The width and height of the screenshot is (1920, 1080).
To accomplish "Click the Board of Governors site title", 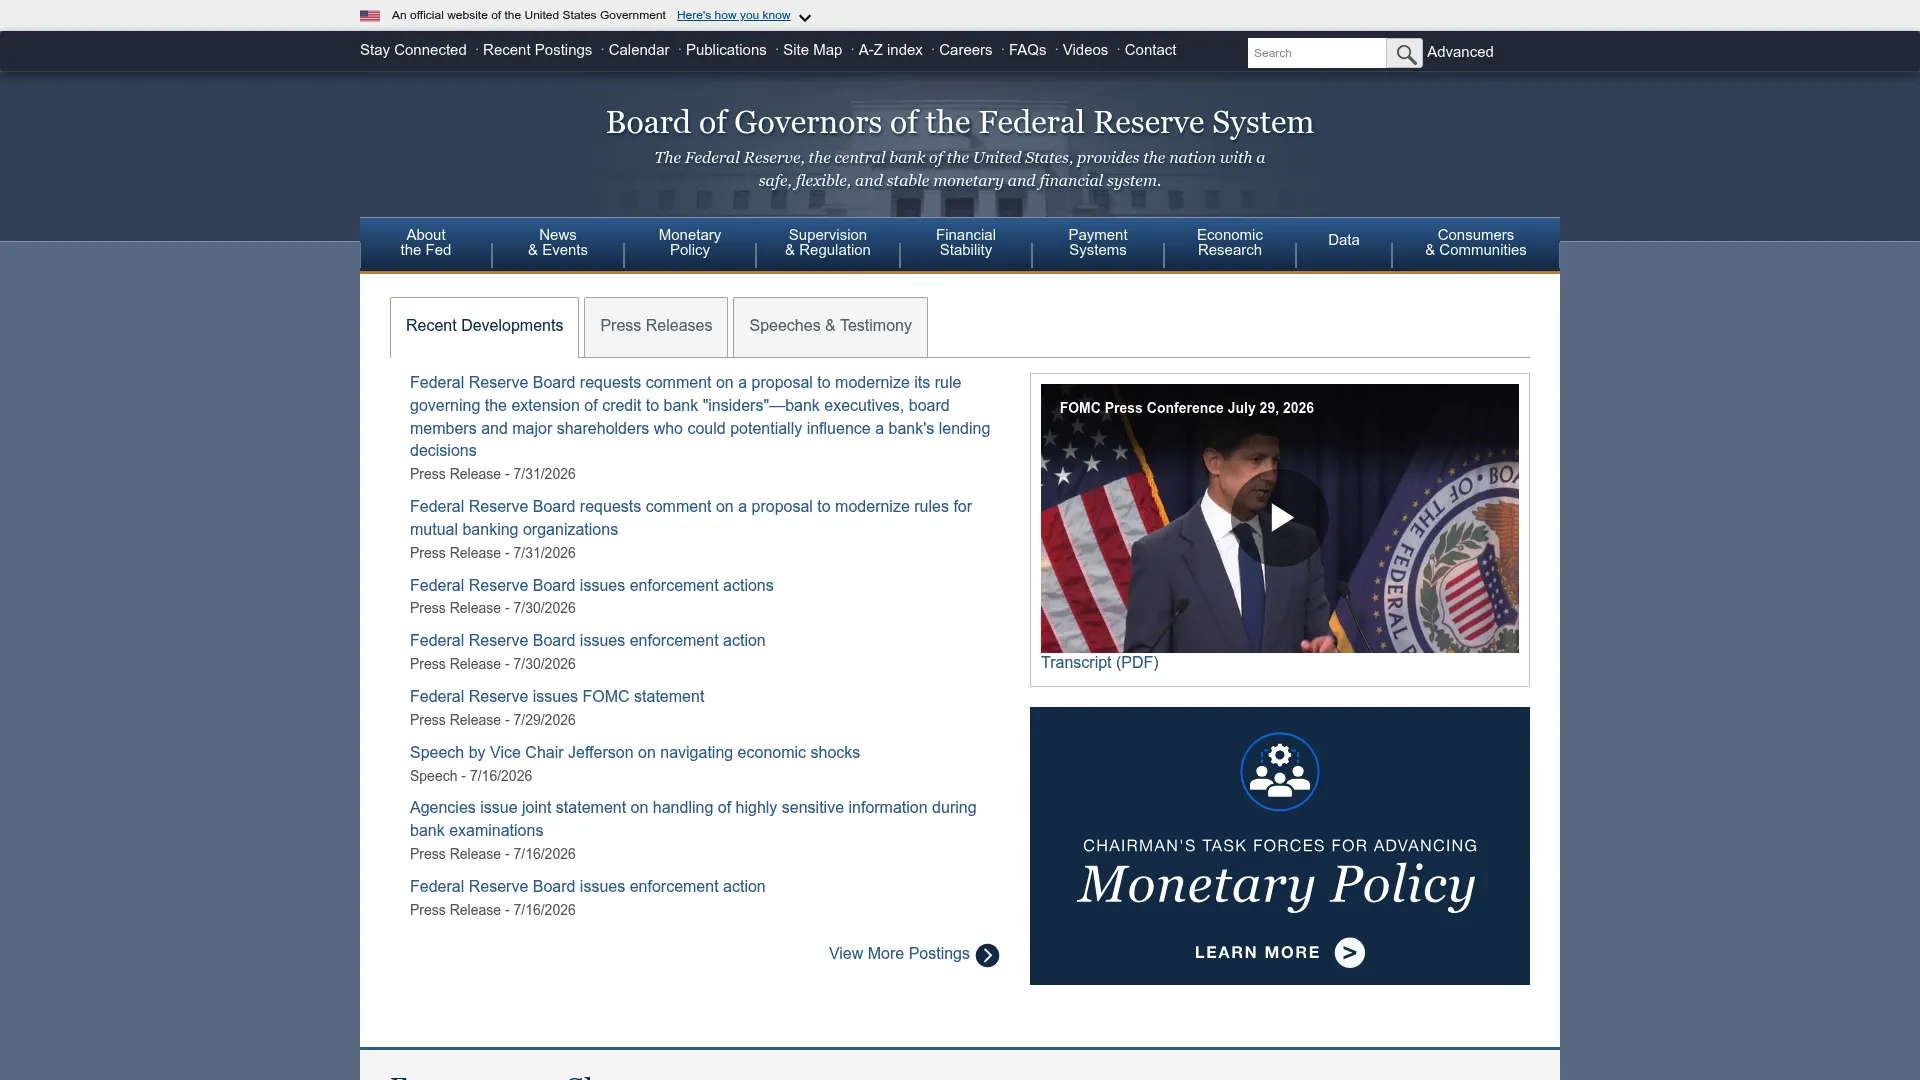I will click(960, 122).
